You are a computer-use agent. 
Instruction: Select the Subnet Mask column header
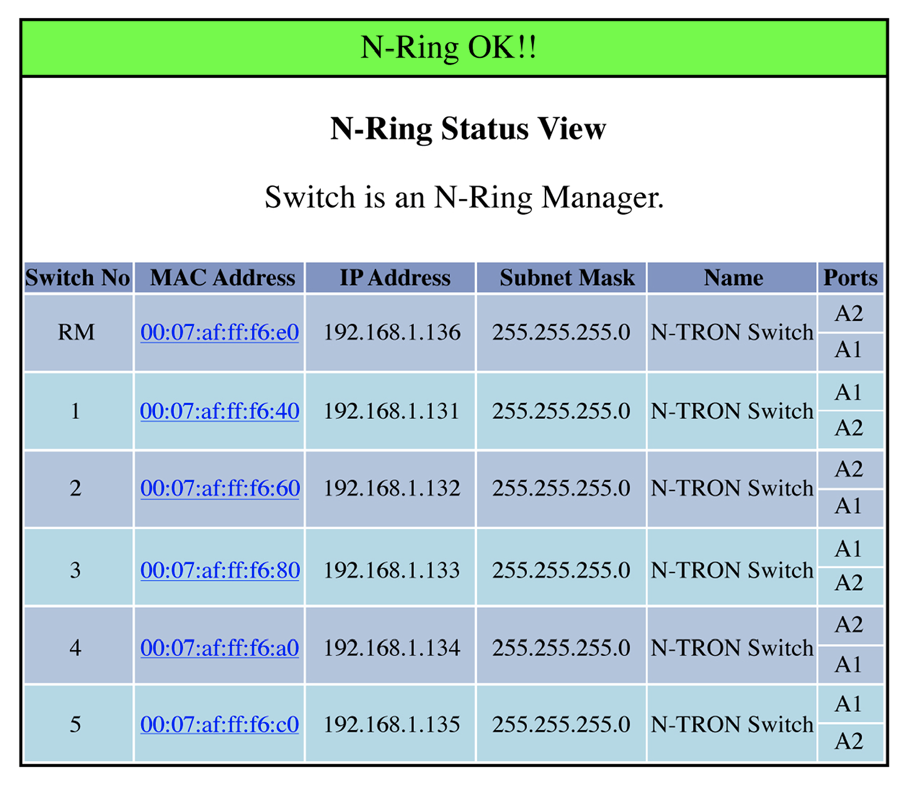coord(561,277)
